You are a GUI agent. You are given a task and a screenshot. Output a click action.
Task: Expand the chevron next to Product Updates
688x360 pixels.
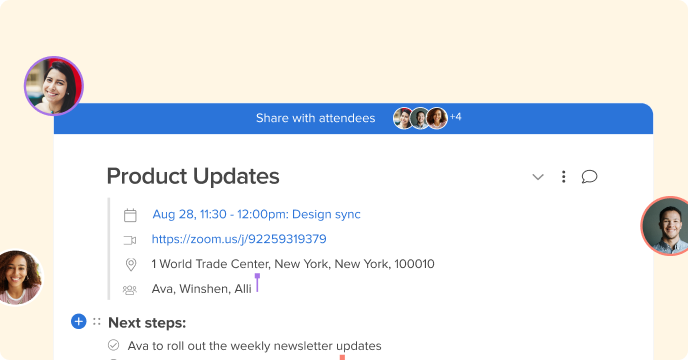click(538, 177)
